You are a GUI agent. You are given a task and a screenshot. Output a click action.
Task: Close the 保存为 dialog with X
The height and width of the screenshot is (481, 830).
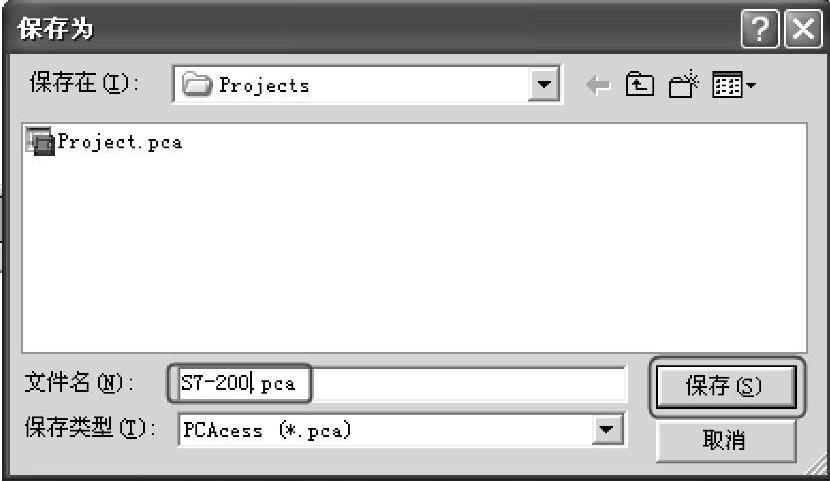coord(802,29)
